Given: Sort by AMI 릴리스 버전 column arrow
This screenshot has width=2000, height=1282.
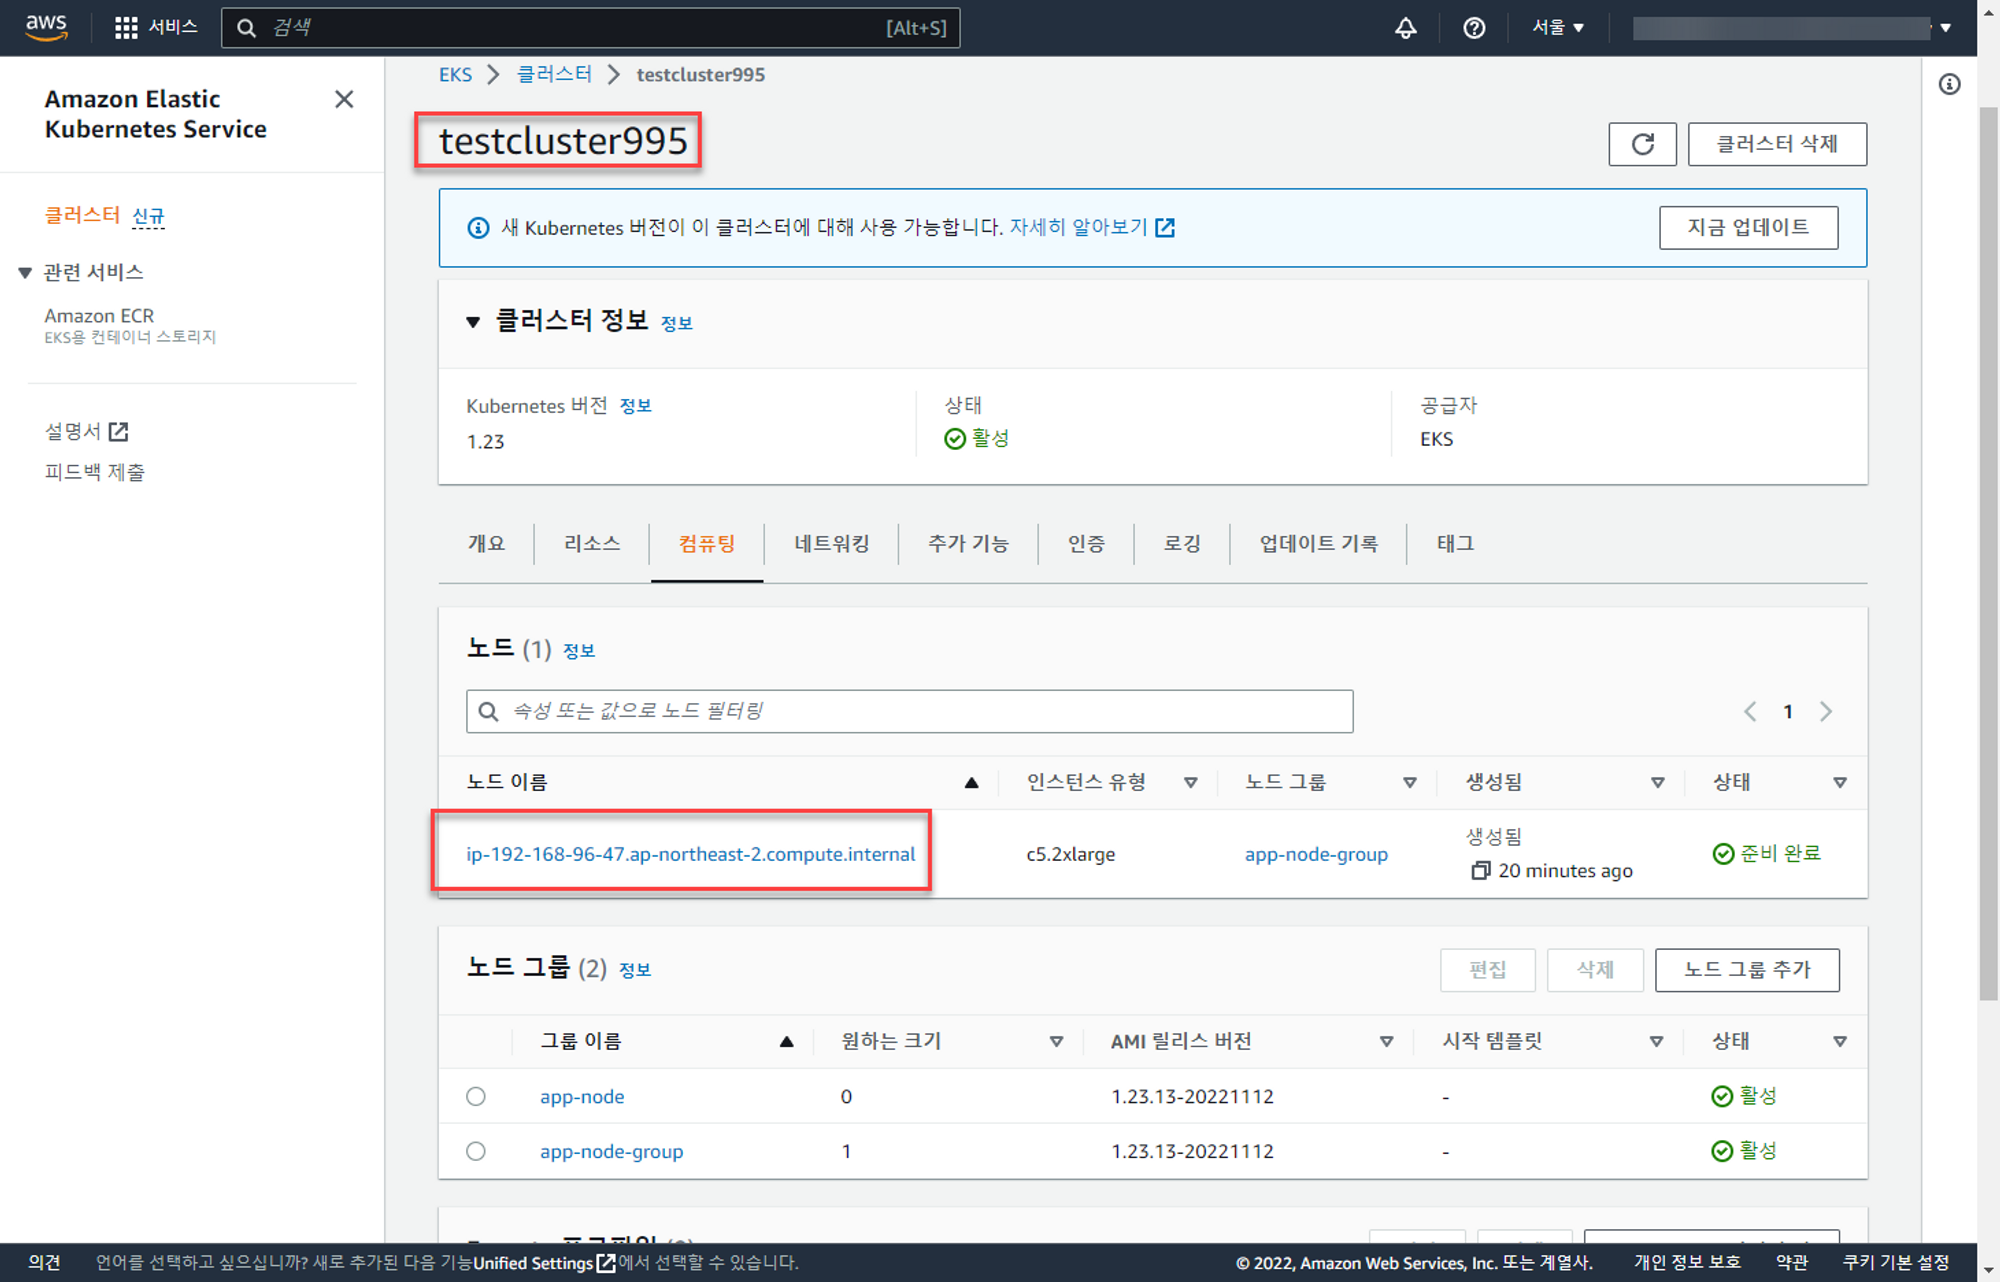Looking at the screenshot, I should click(1386, 1042).
